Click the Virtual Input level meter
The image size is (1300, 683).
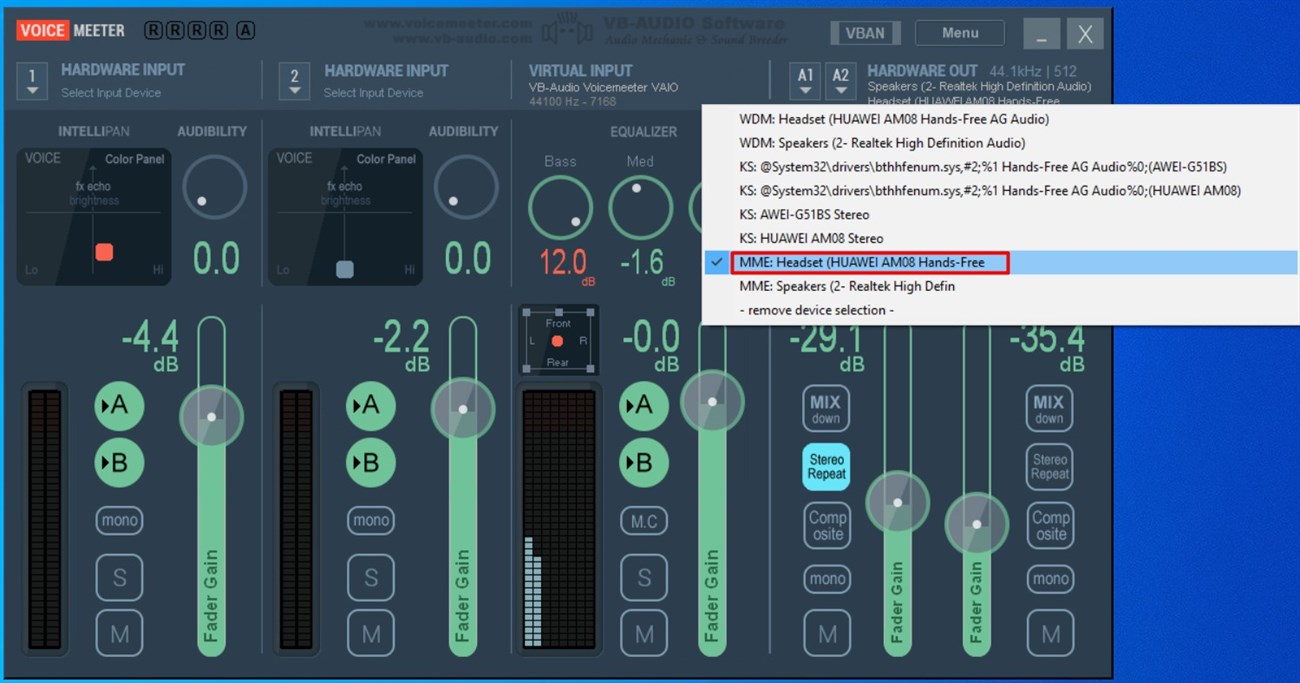[560, 520]
